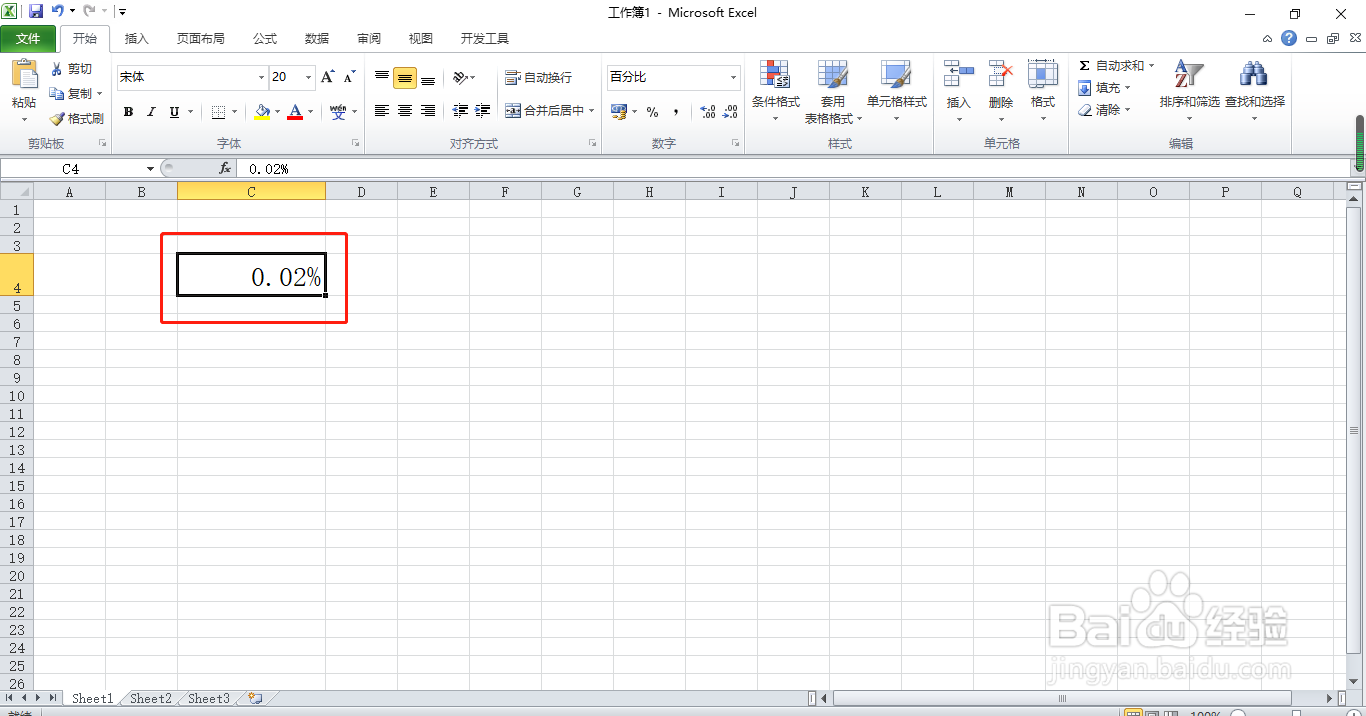Click the Name Box showing C4
The height and width of the screenshot is (716, 1366).
point(73,169)
